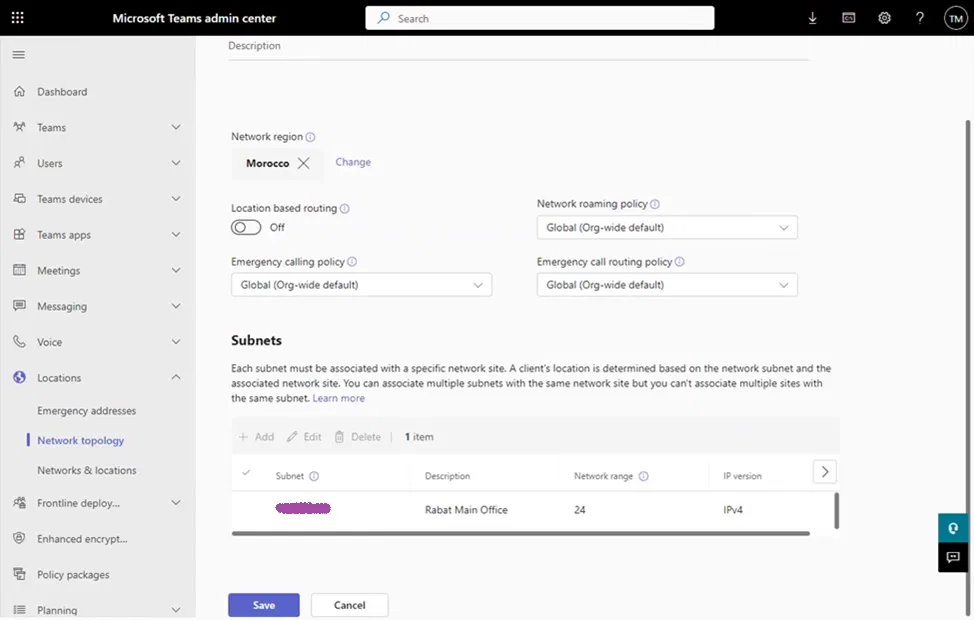974x620 pixels.
Task: Click the Save button
Action: 264,605
